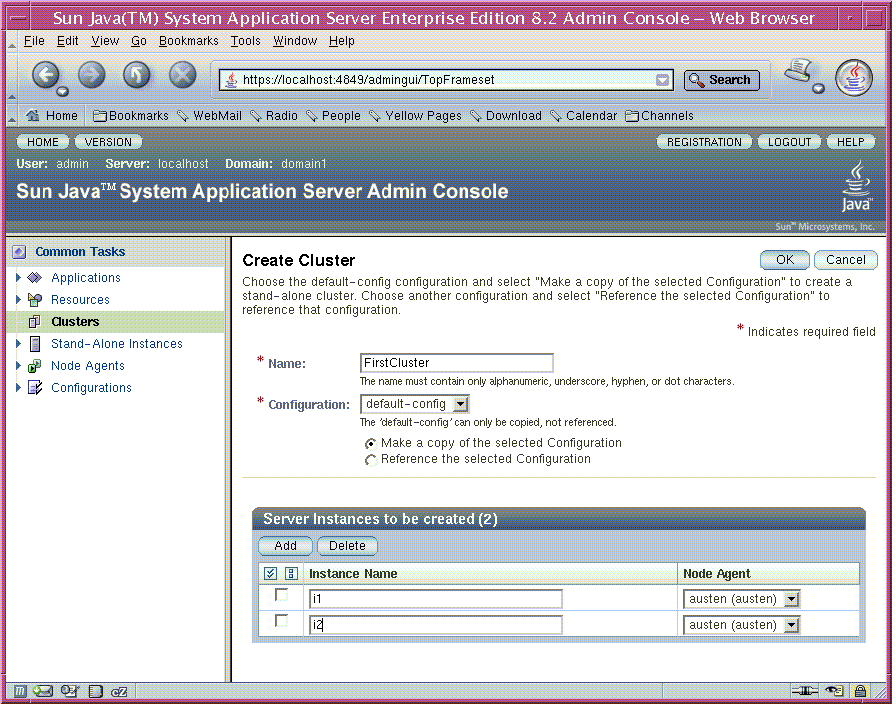The image size is (892, 704).
Task: Open Node Agent dropdown for instance i2
Action: point(742,625)
